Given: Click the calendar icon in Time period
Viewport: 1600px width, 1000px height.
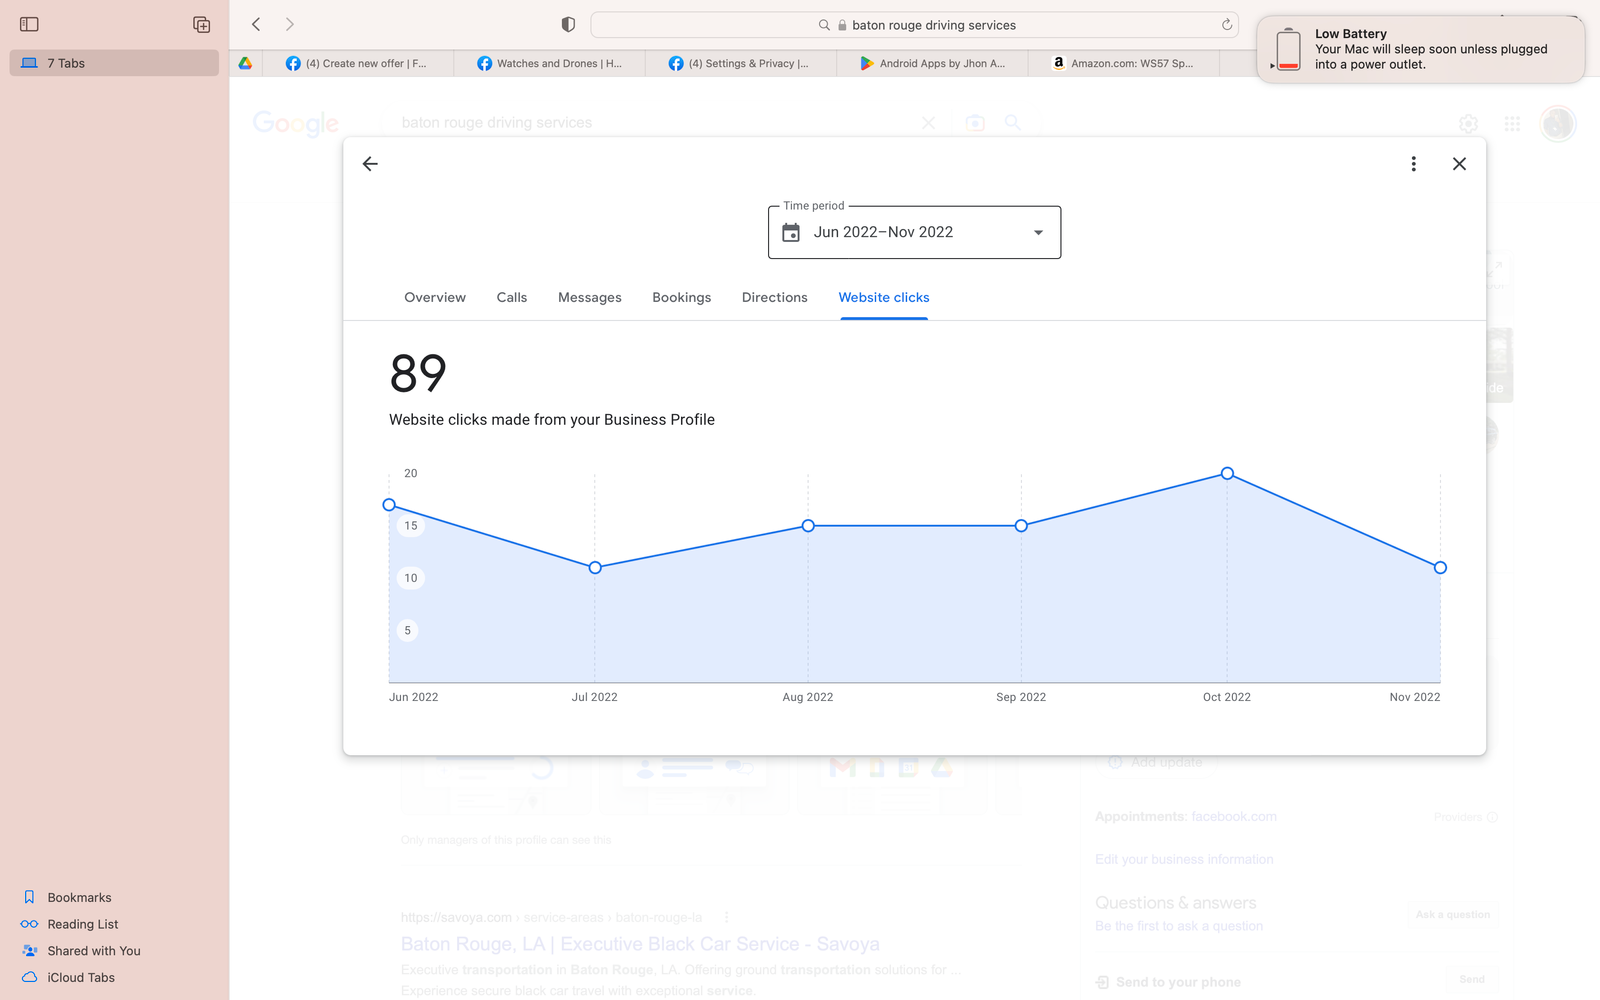Looking at the screenshot, I should [x=791, y=232].
